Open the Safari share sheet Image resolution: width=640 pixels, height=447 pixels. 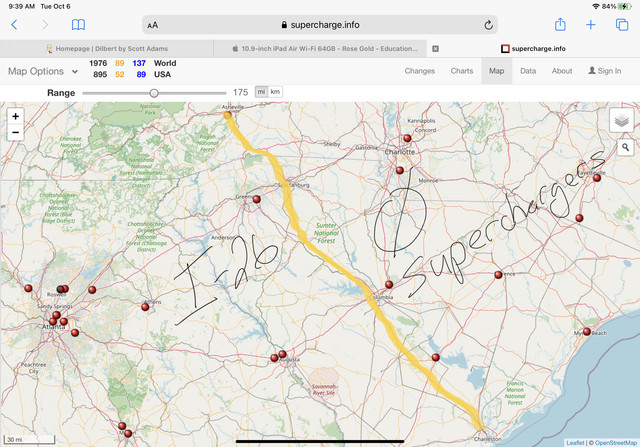560,24
